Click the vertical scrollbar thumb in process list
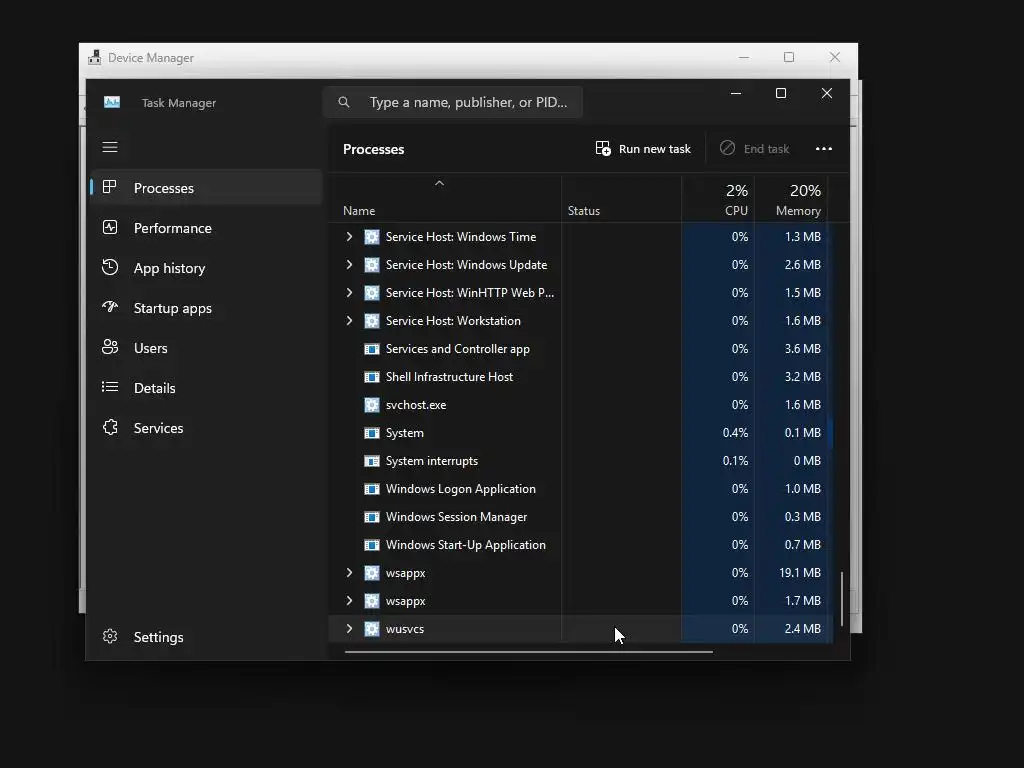1024x768 pixels. (842, 599)
